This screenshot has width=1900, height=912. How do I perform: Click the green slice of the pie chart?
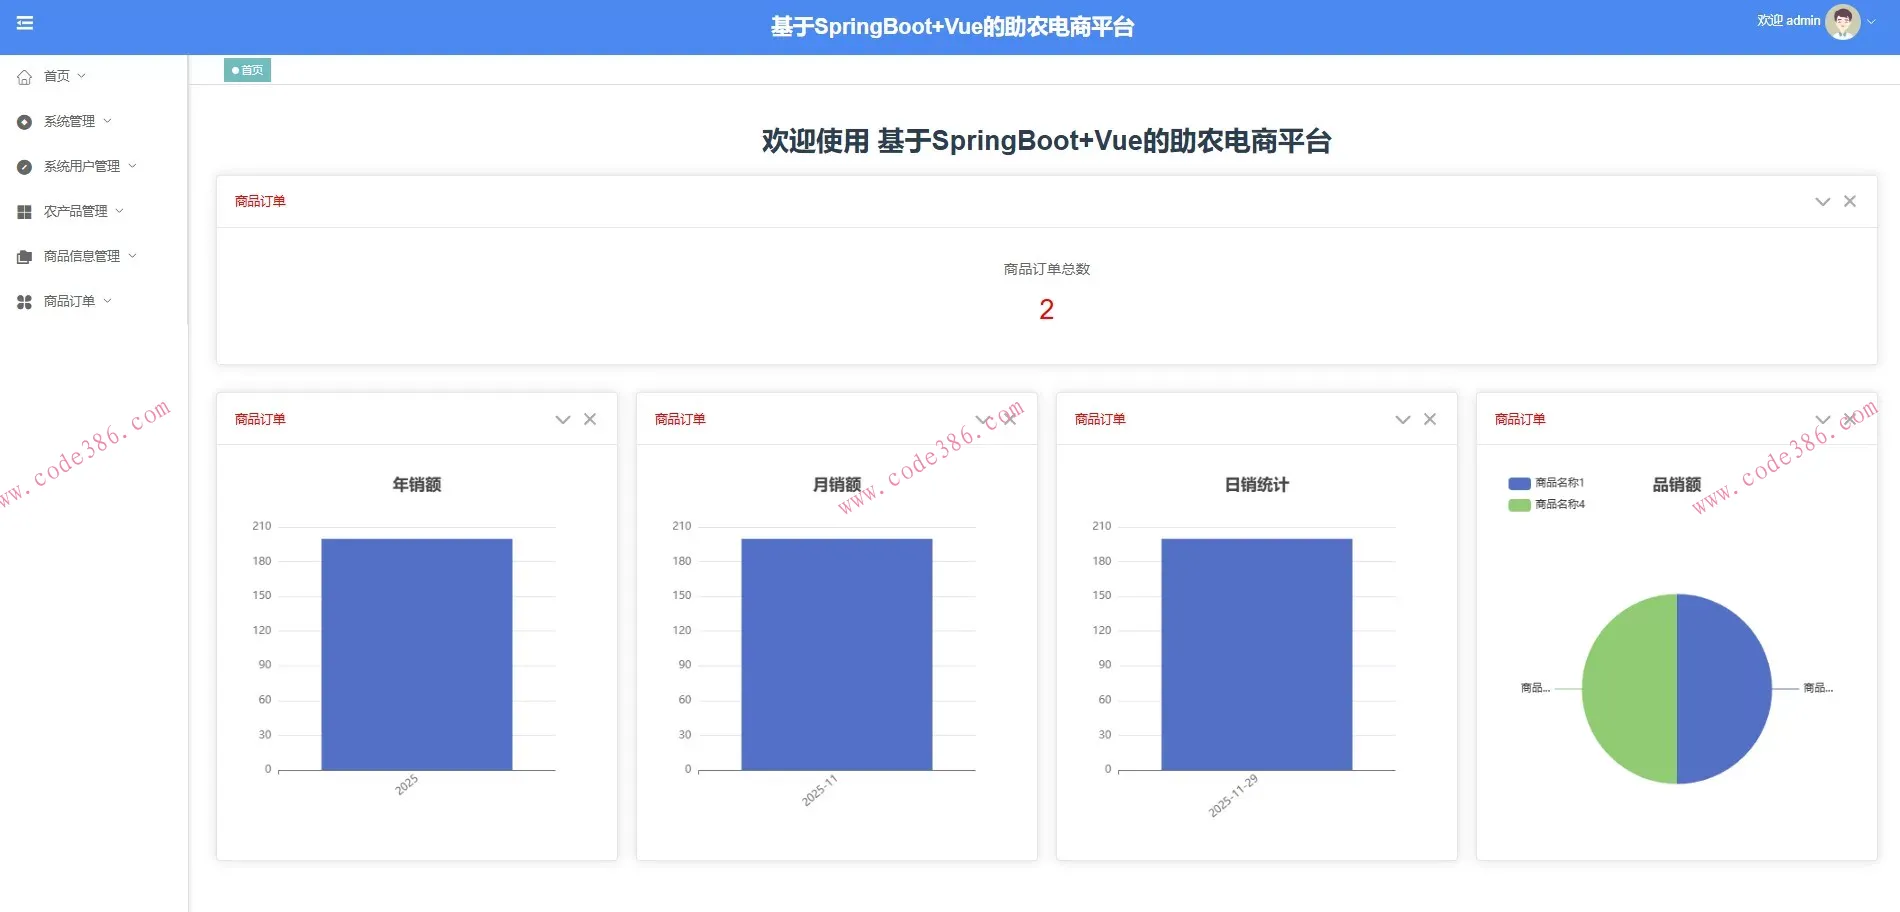point(1629,689)
